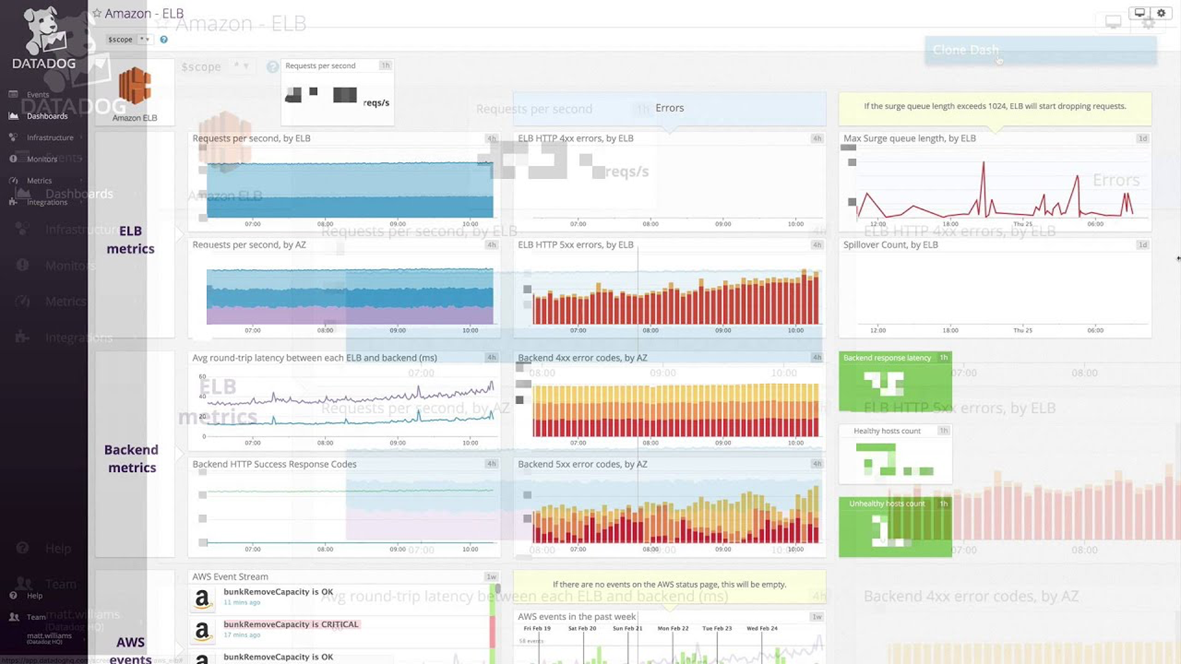The image size is (1181, 664).
Task: Click the 'Backend metrics' section label
Action: tap(131, 458)
